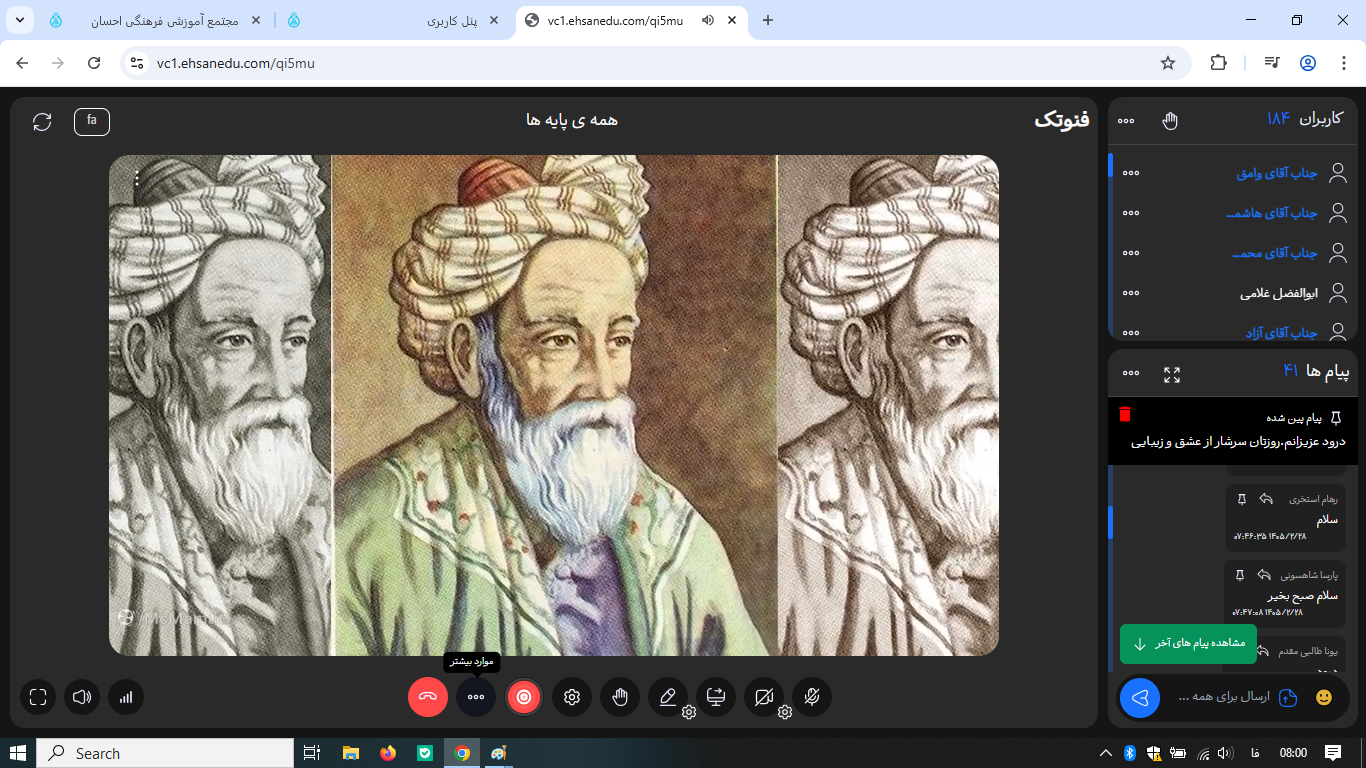Click the red record session button
This screenshot has width=1366, height=768.
tap(524, 697)
